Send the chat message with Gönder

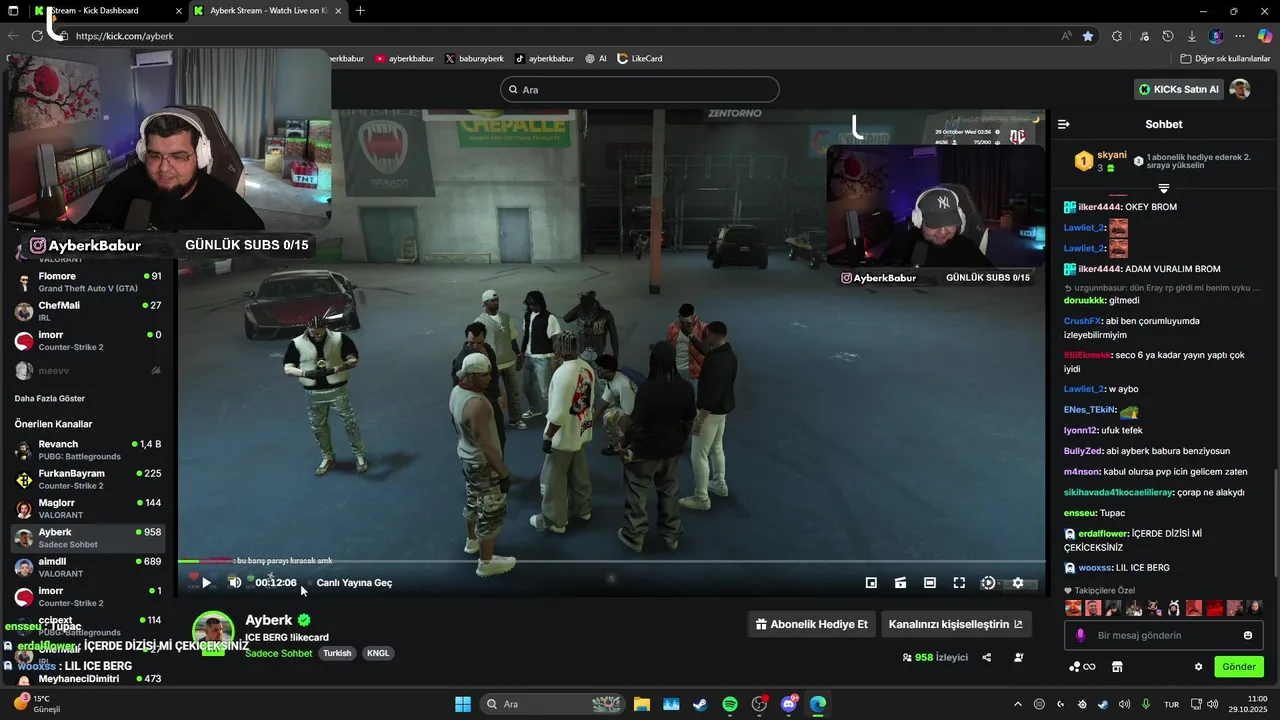(x=1239, y=667)
